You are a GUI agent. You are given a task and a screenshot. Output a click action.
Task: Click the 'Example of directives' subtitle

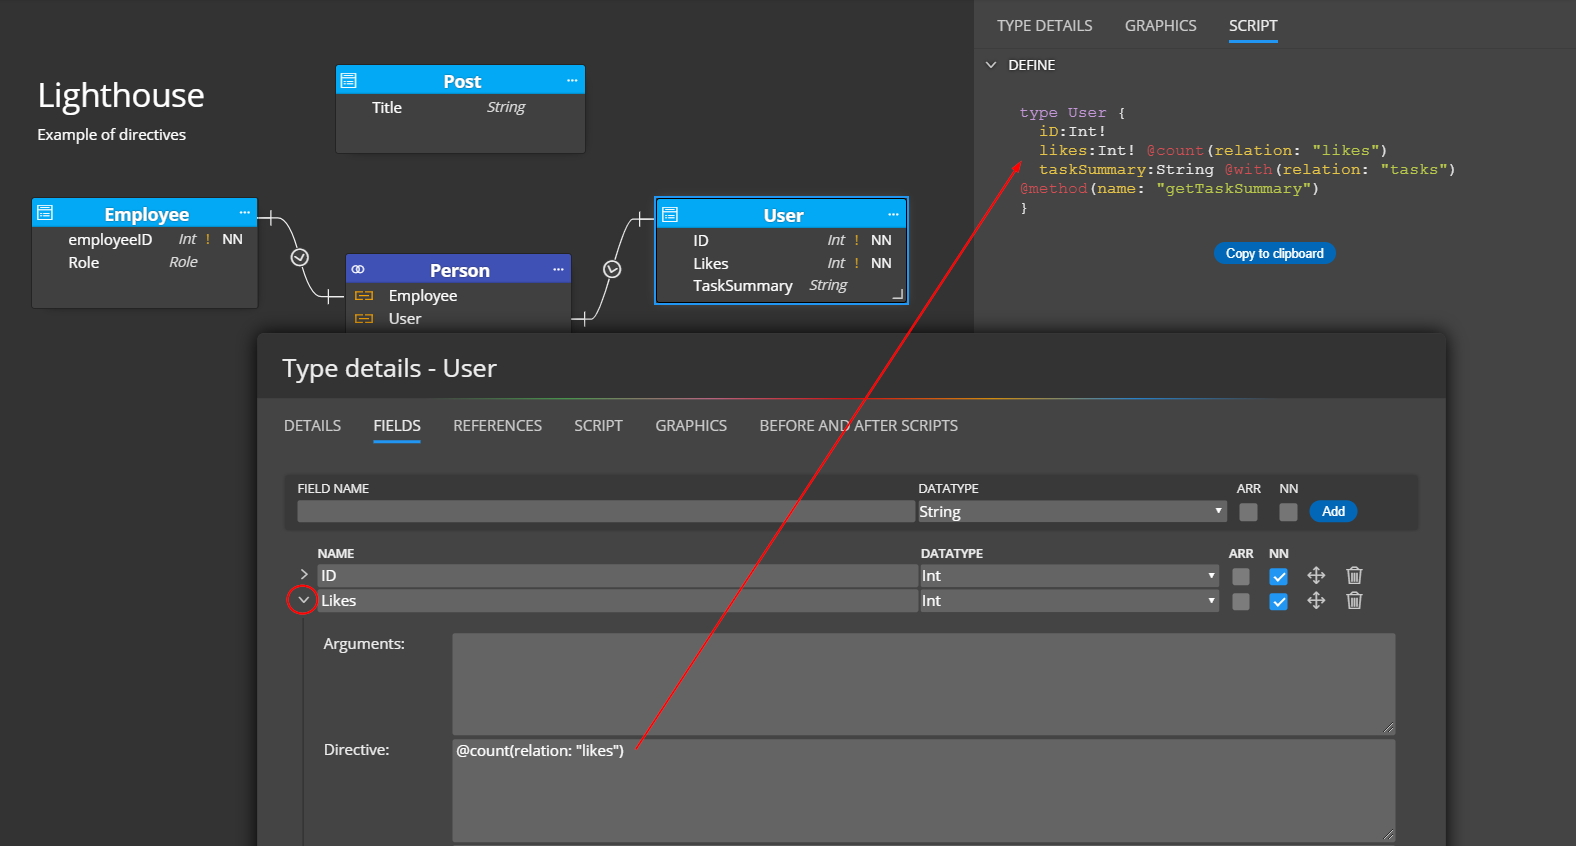pyautogui.click(x=111, y=135)
